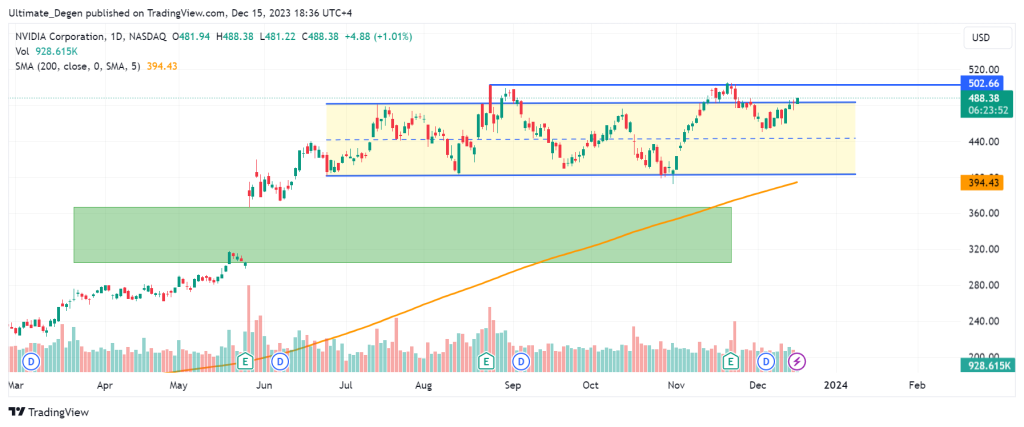Click the purple lightning event icon
Screen dimensions: 1024x427
[x=797, y=360]
